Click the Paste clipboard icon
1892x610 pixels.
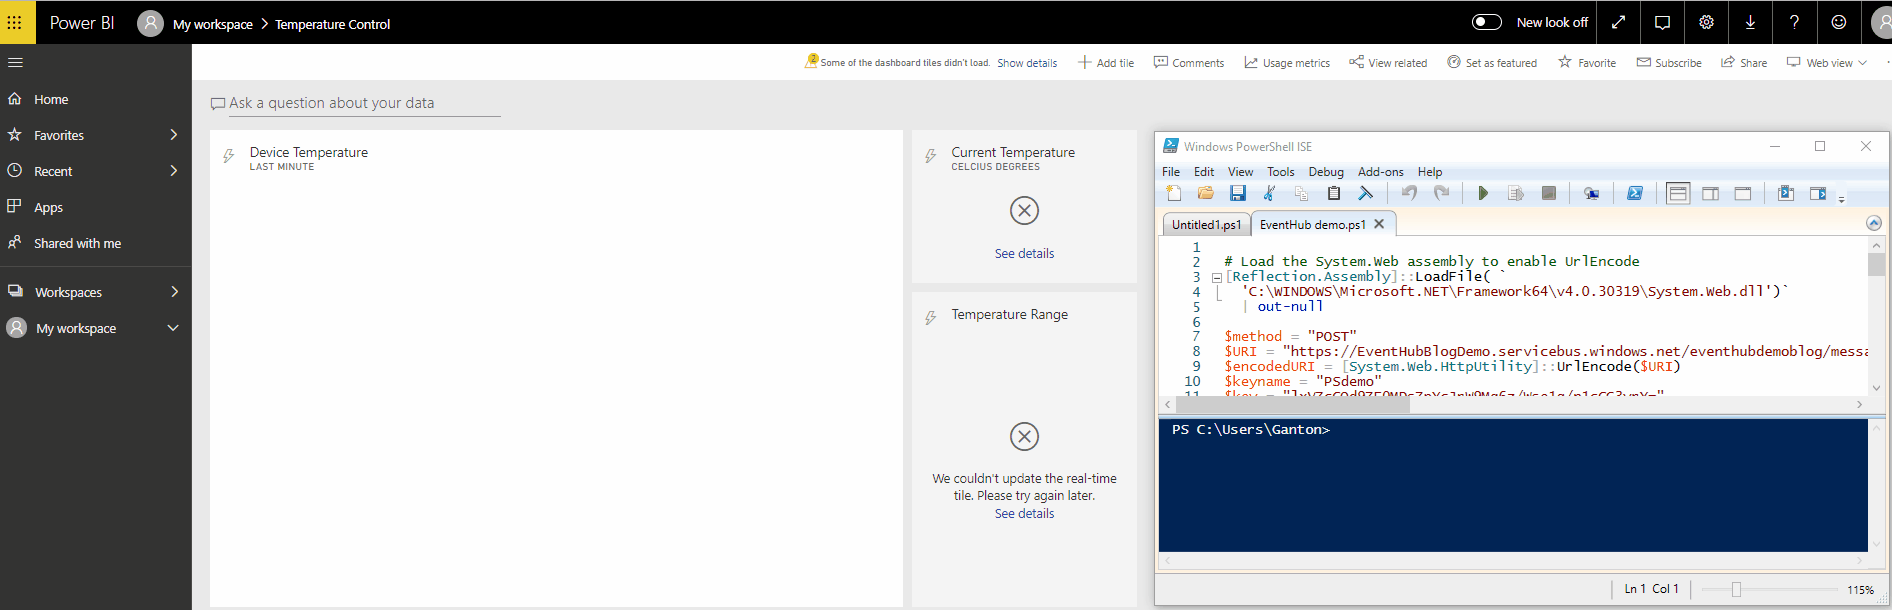coord(1334,193)
